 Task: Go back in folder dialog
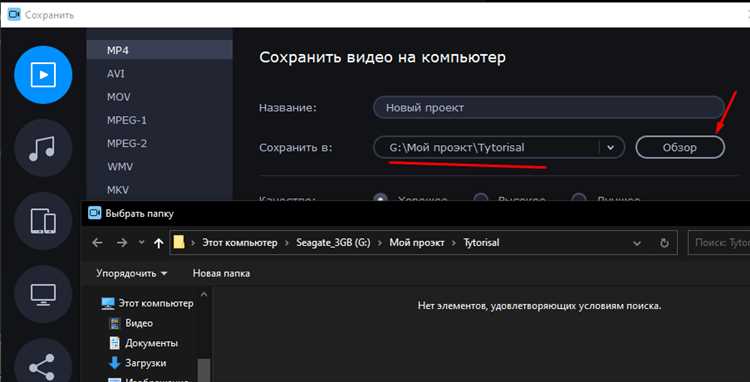(97, 243)
